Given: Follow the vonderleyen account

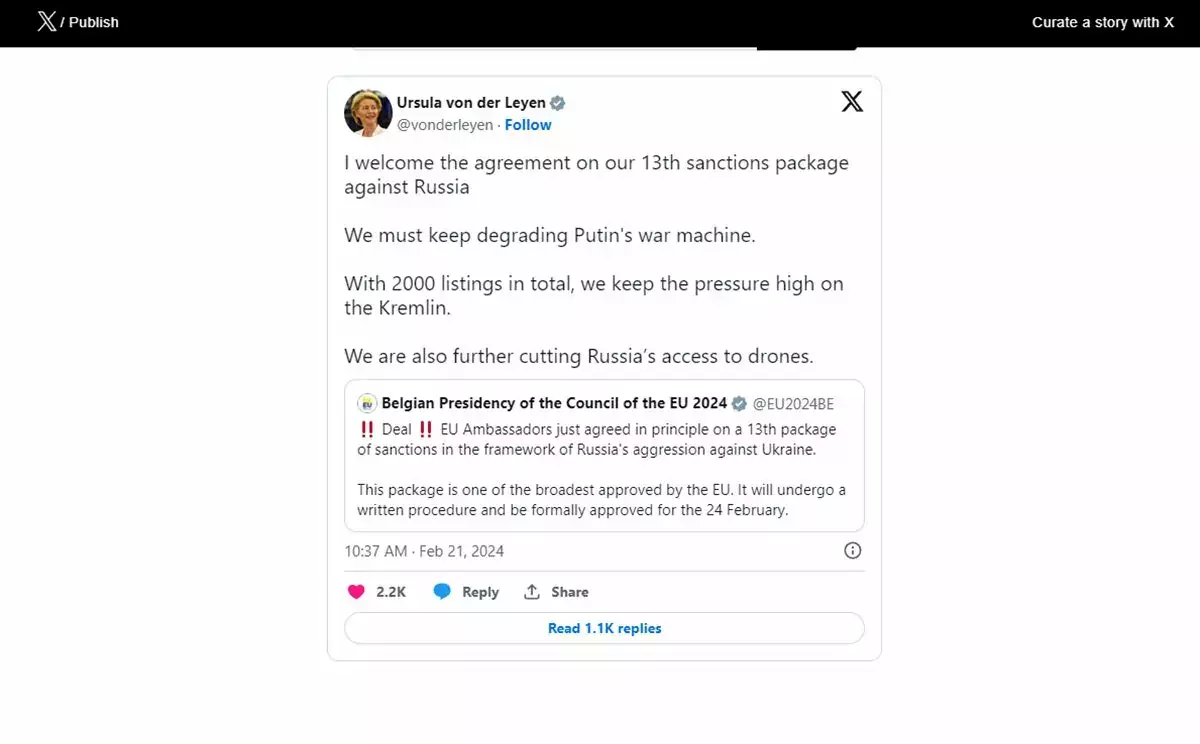Looking at the screenshot, I should [528, 125].
